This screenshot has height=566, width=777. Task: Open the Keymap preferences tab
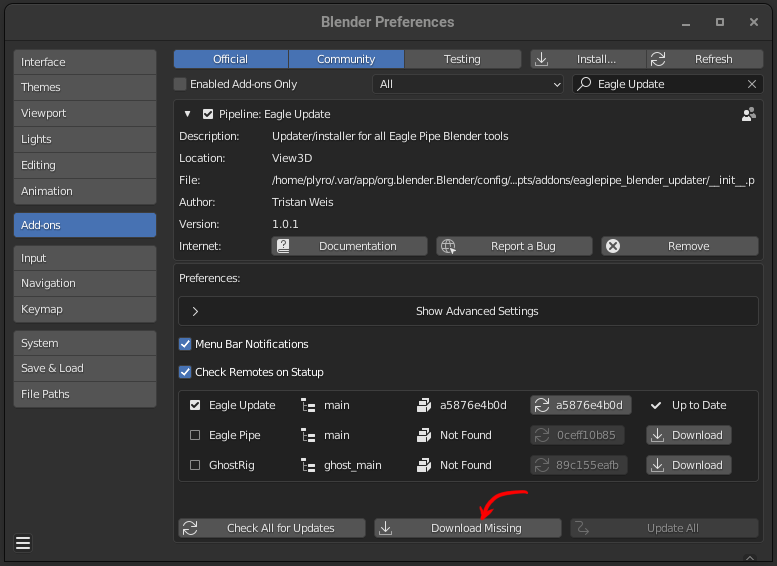tap(85, 309)
